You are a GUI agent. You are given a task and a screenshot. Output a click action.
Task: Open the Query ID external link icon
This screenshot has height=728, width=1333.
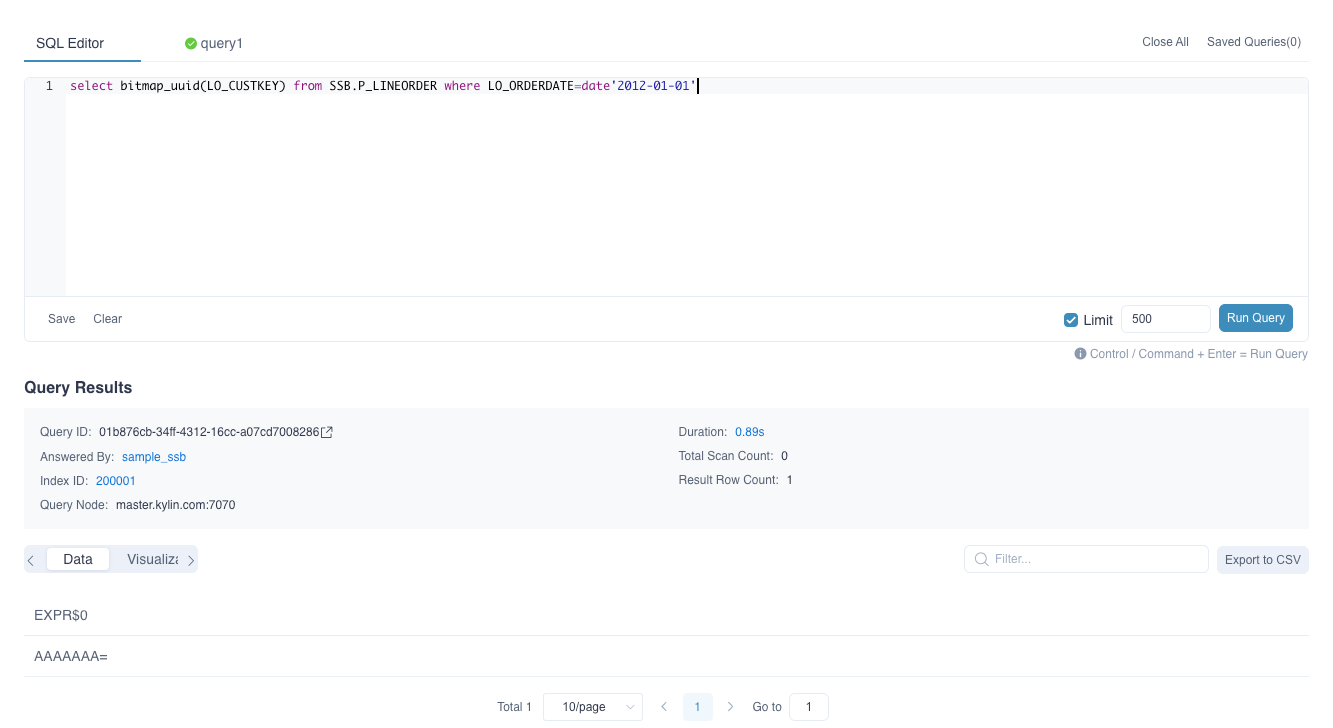click(x=327, y=432)
